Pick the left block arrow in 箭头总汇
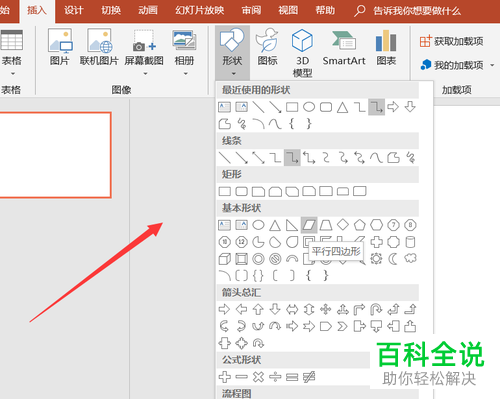Screen dimensions: 500x399 click(241, 309)
